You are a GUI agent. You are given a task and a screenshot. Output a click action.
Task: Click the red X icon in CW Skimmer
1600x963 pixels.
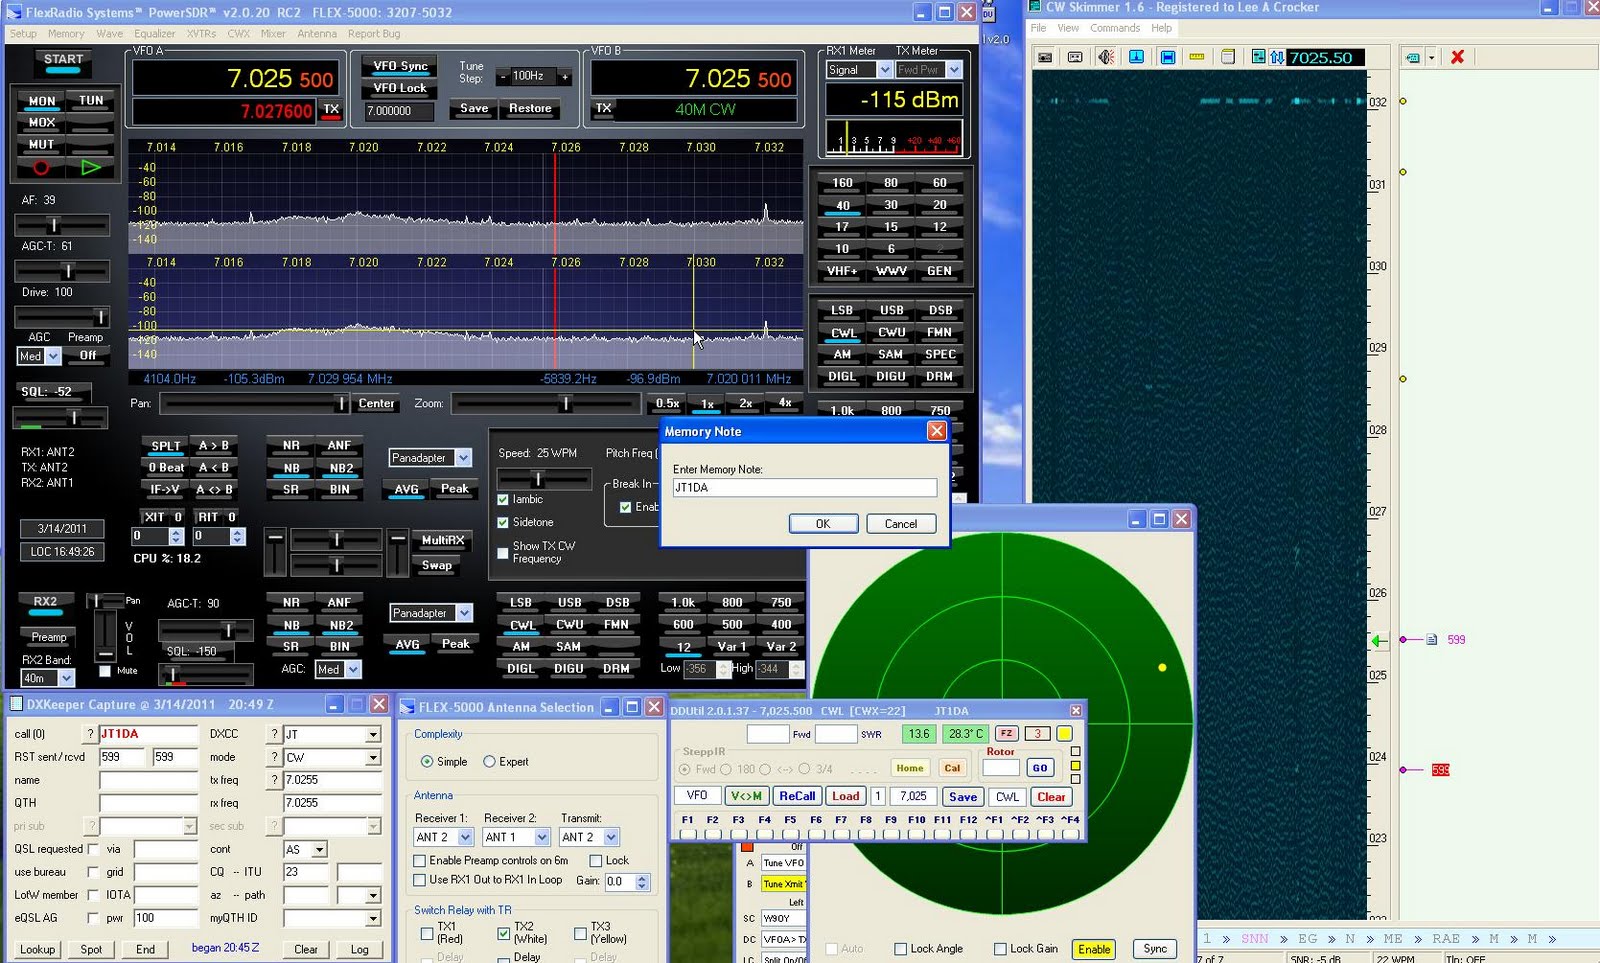tap(1457, 57)
